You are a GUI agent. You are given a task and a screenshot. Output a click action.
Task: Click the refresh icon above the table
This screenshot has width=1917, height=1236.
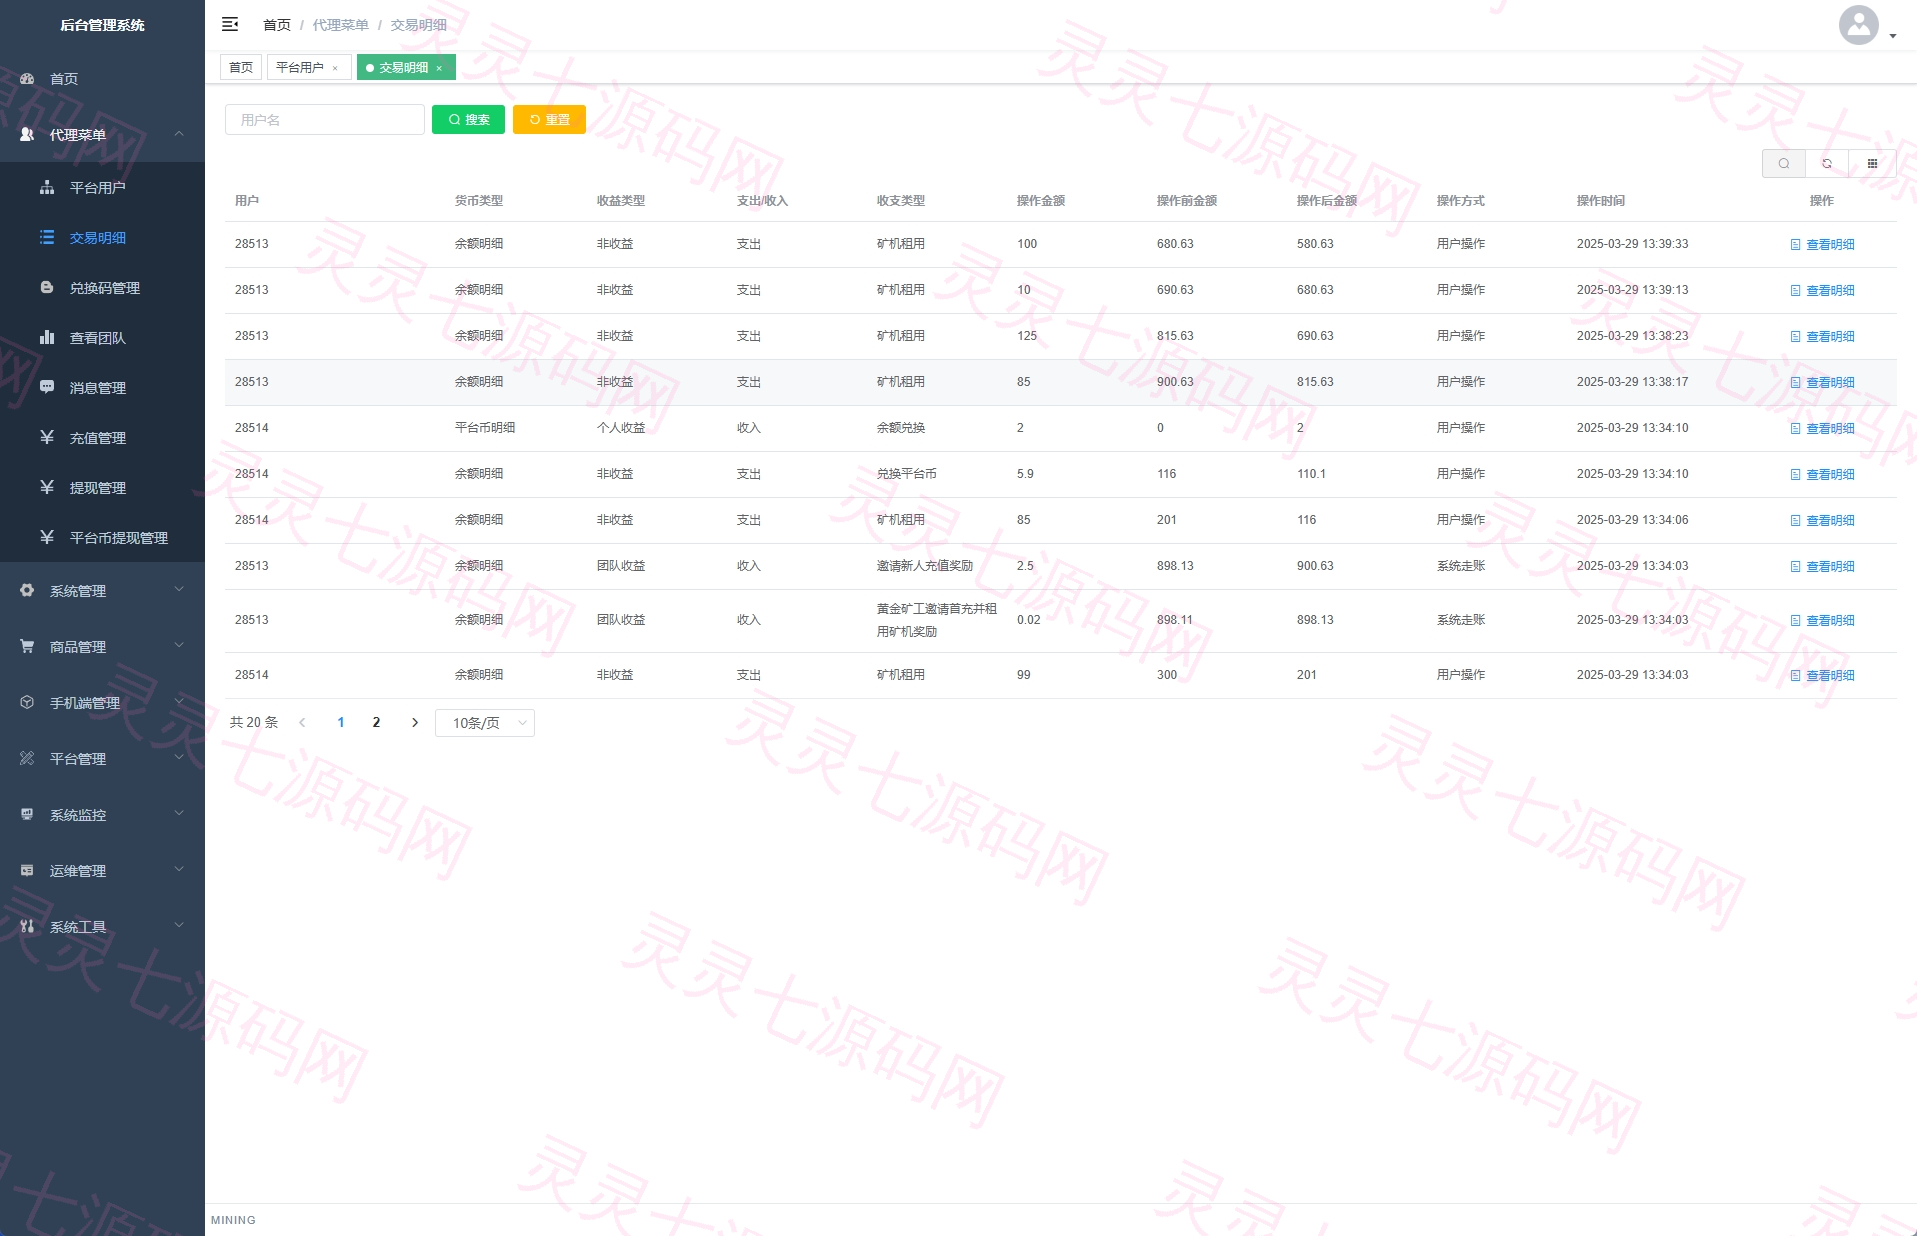(1827, 163)
